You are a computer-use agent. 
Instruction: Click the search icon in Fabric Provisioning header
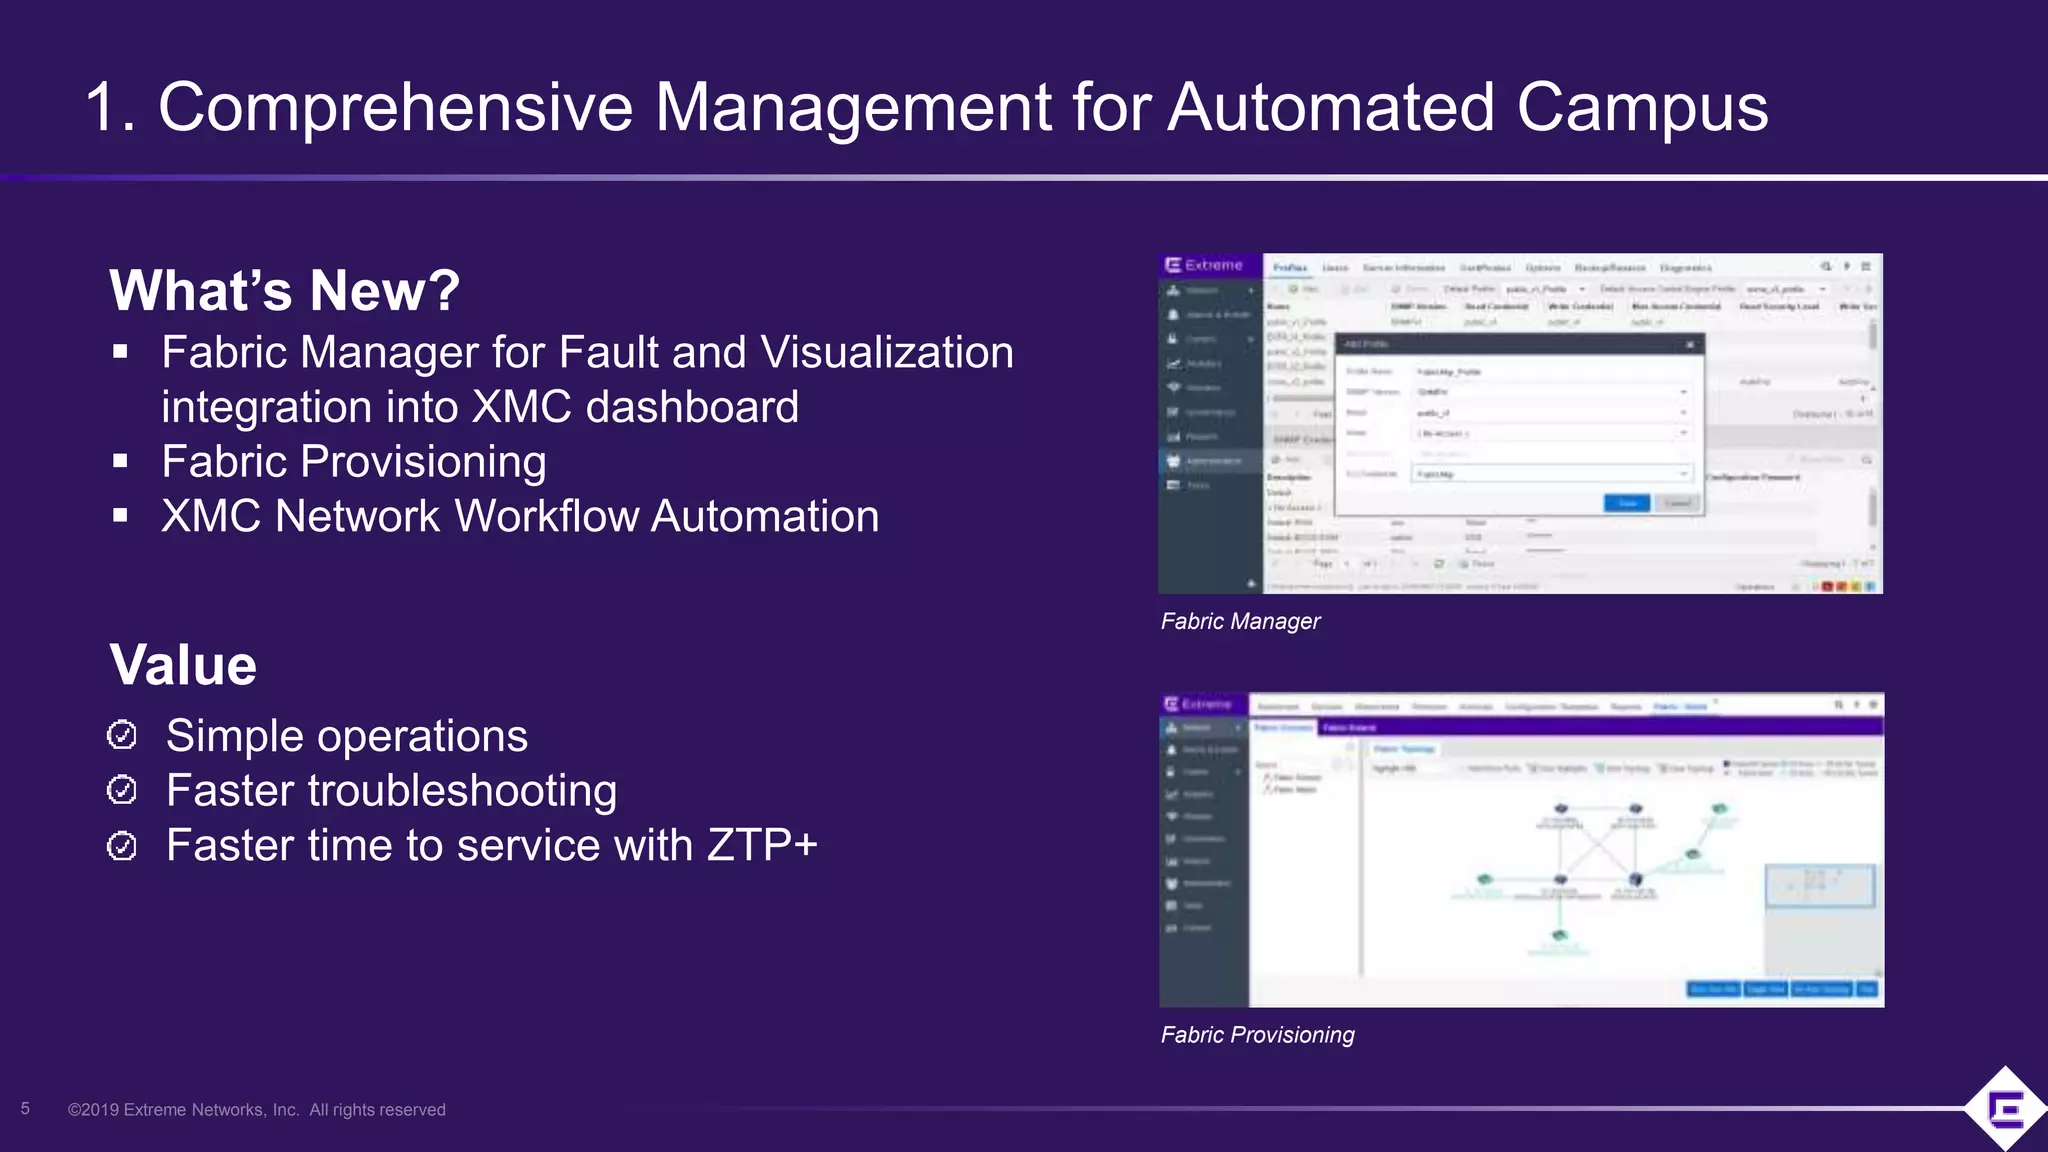point(1838,705)
